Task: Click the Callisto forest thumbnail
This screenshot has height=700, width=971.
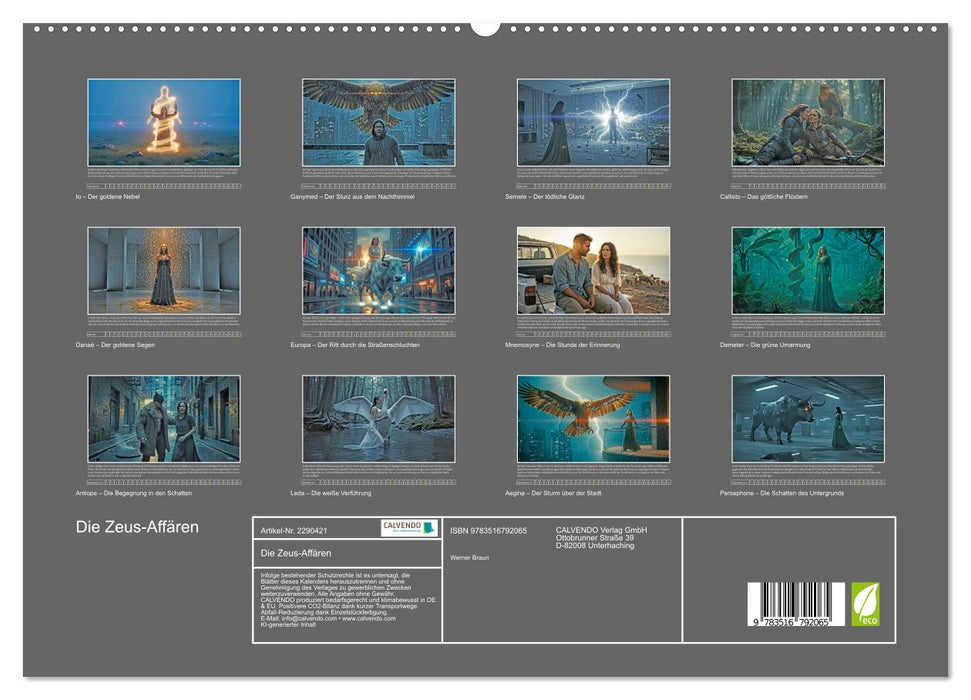Action: pos(808,122)
